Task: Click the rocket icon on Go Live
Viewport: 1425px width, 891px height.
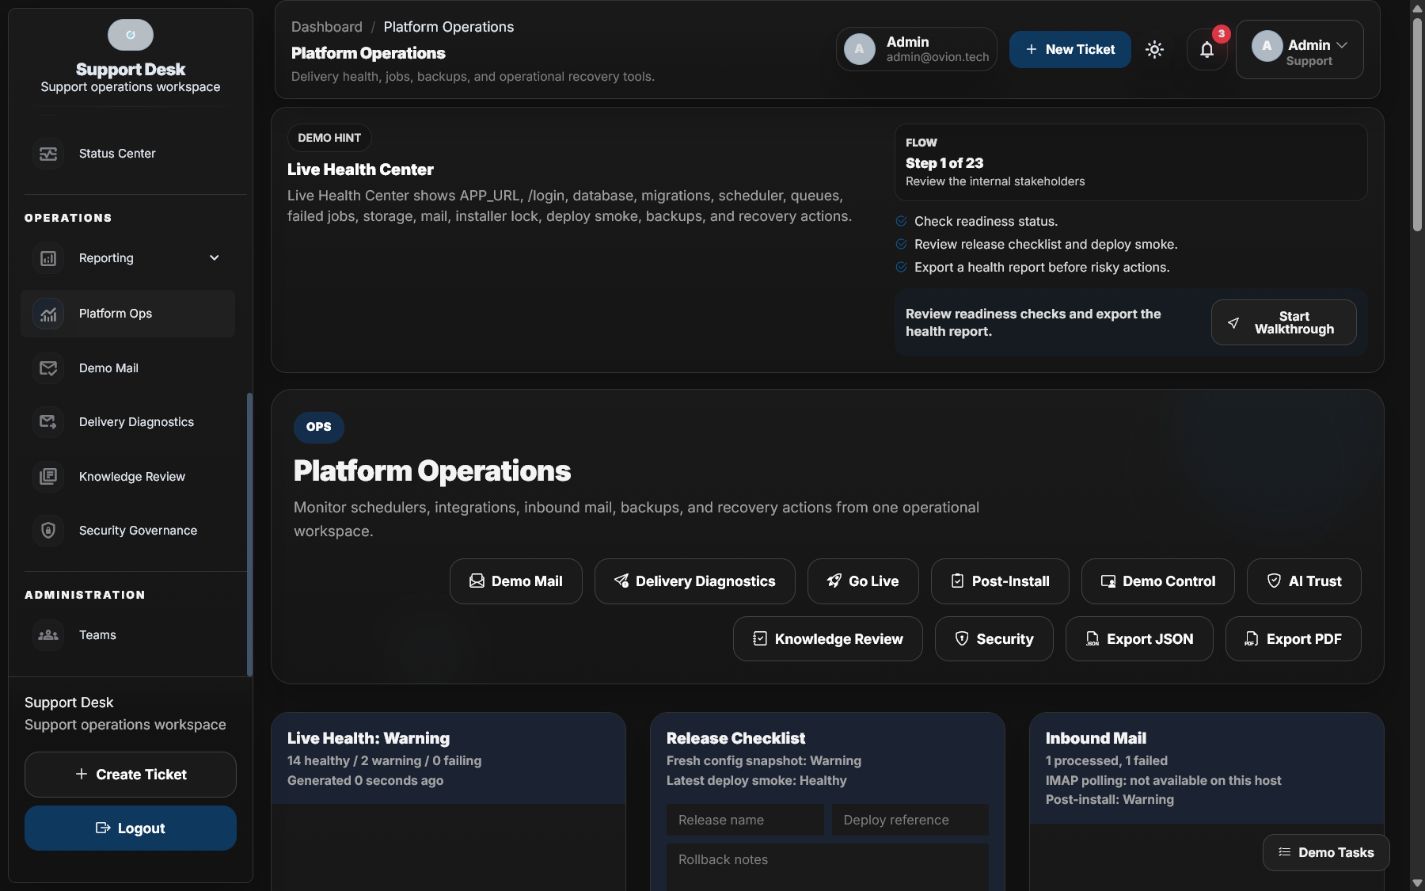Action: pos(834,581)
